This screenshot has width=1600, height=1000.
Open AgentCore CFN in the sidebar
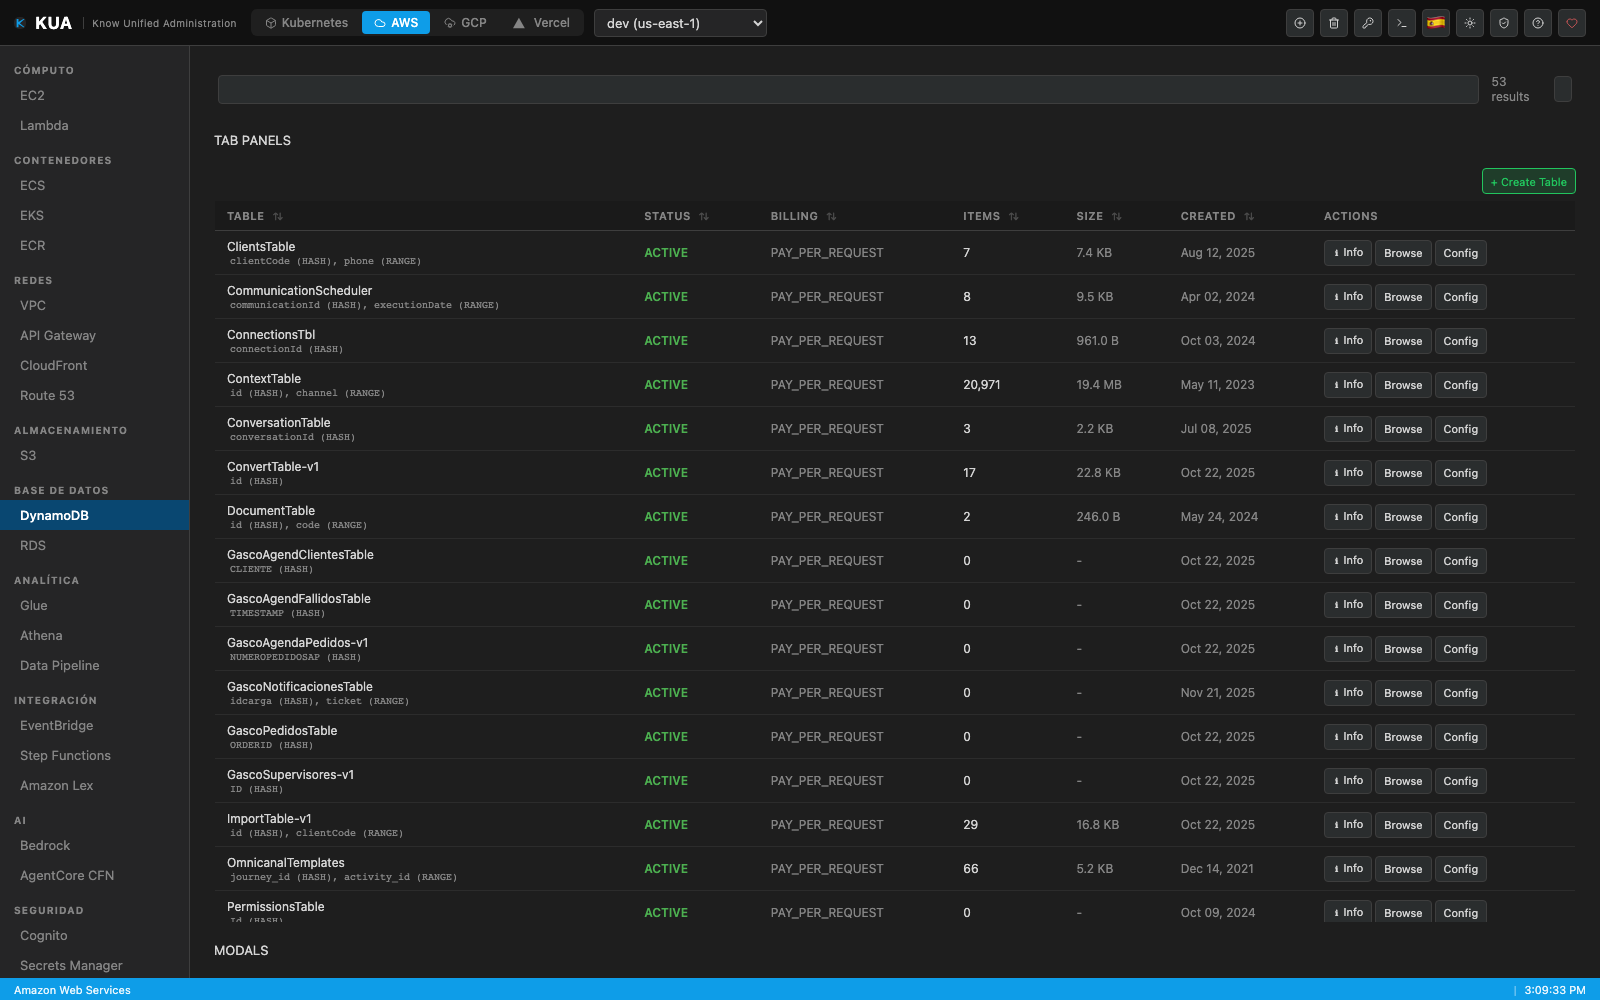(x=94, y=876)
